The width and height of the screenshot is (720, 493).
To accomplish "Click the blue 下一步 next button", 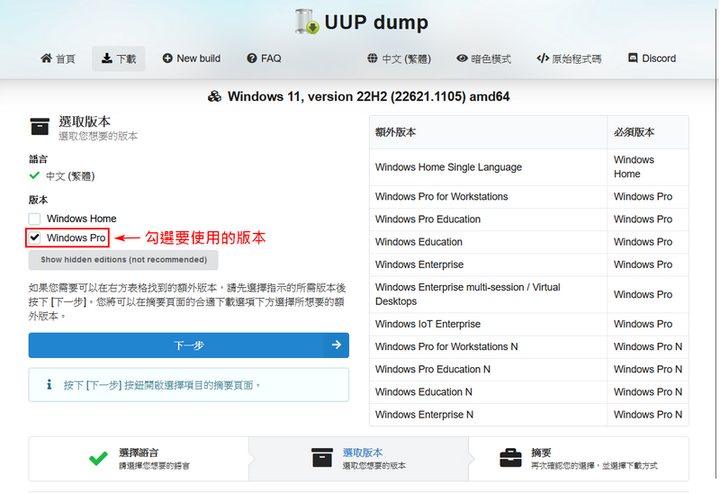I will point(189,345).
